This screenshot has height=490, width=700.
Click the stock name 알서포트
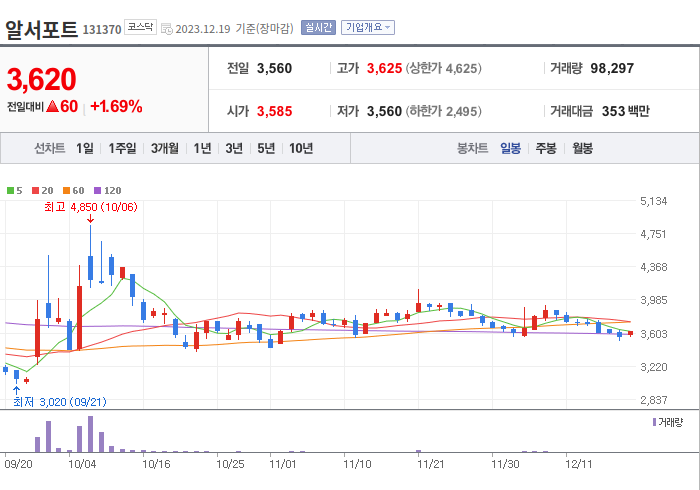42,29
